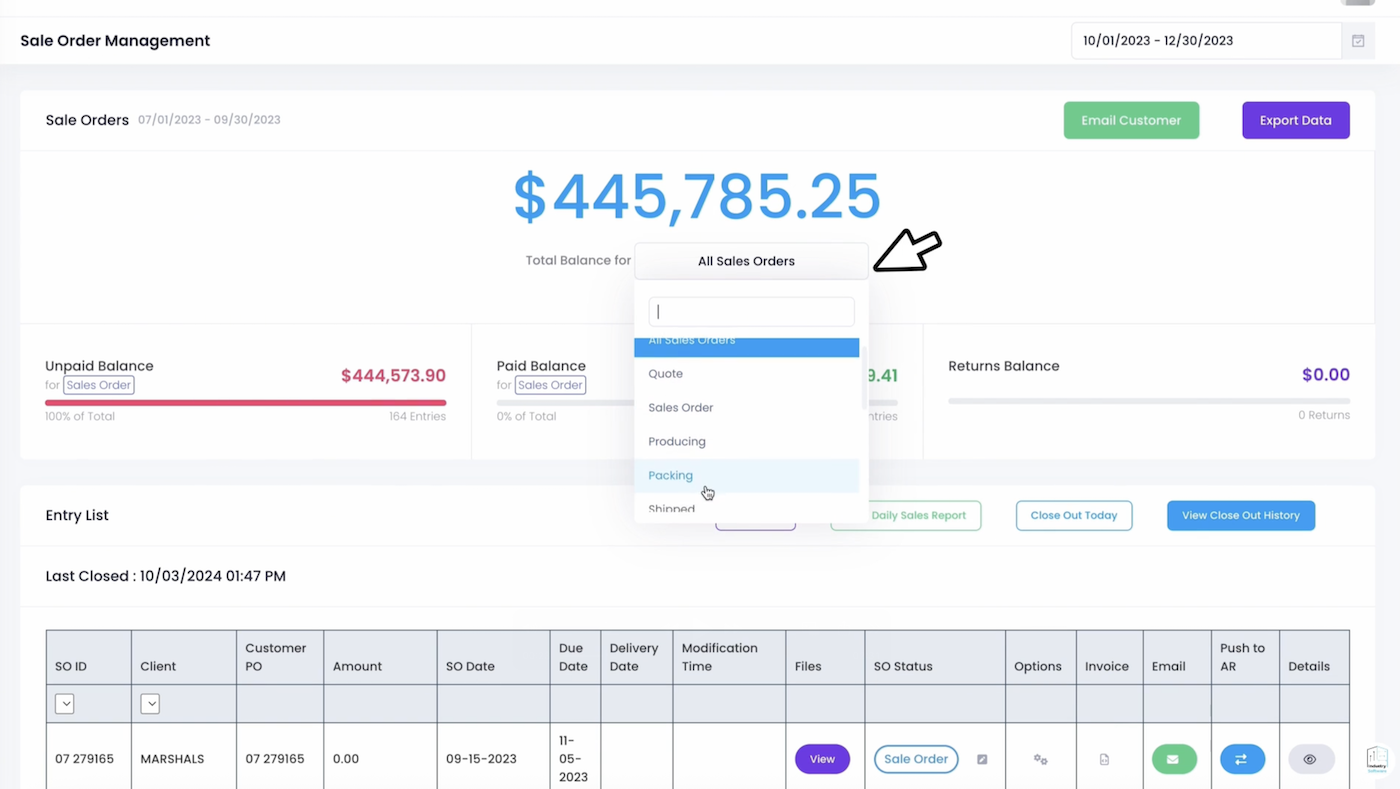Image resolution: width=1400 pixels, height=789 pixels.
Task: Click the eye icon under Details
Action: point(1310,759)
